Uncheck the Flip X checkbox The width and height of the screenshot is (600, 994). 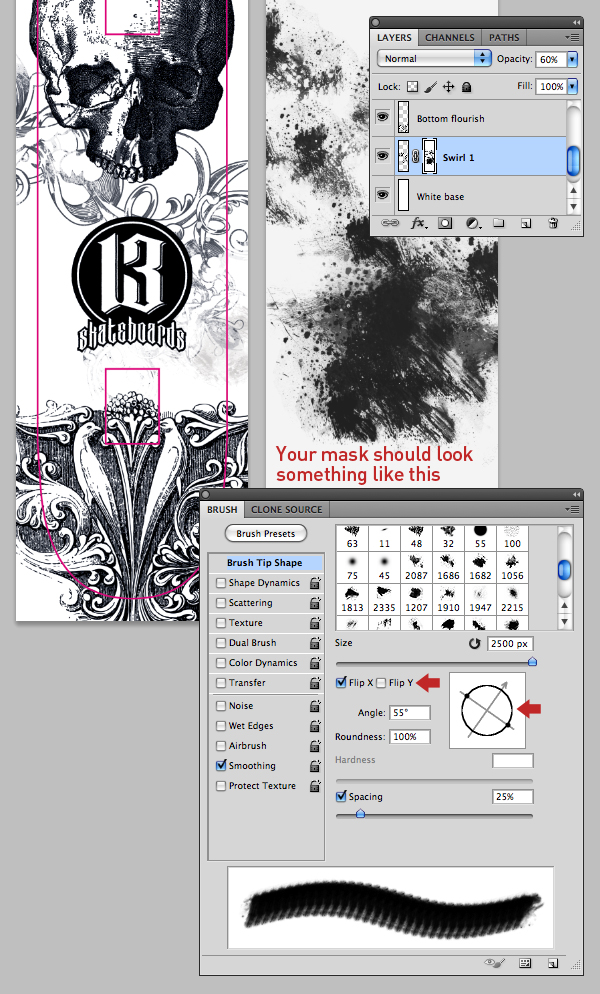341,683
